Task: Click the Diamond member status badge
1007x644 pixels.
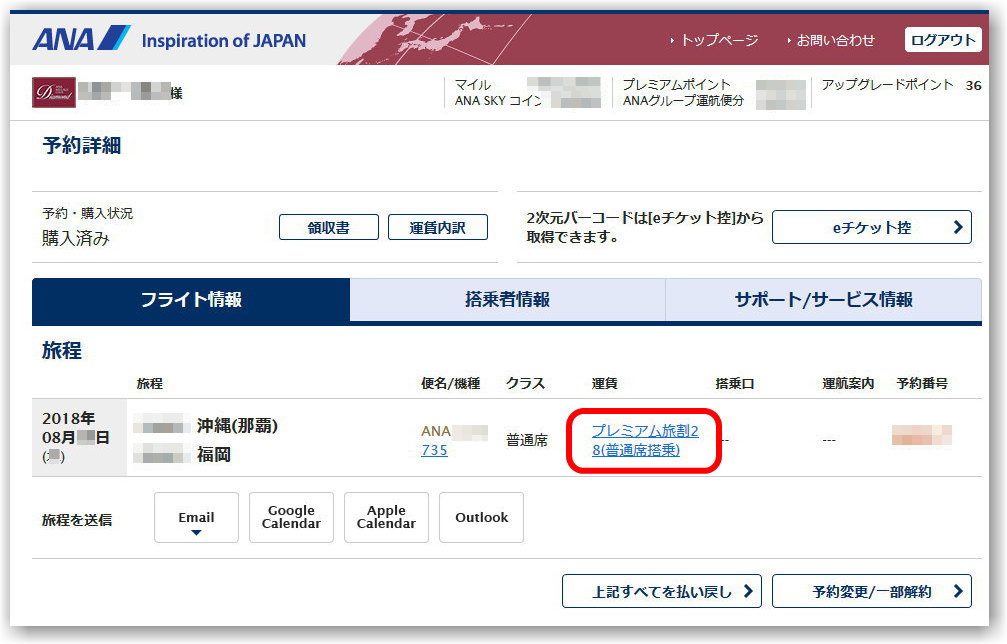Action: [x=54, y=92]
